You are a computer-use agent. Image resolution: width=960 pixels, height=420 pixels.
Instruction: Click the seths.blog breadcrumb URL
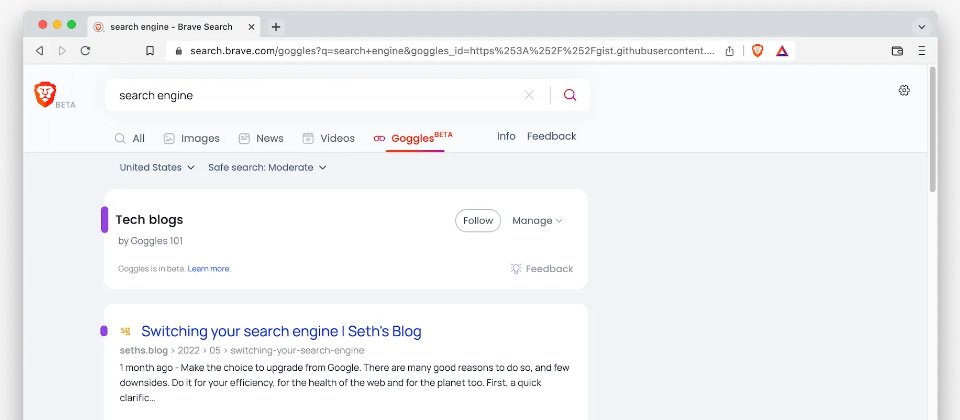(242, 351)
